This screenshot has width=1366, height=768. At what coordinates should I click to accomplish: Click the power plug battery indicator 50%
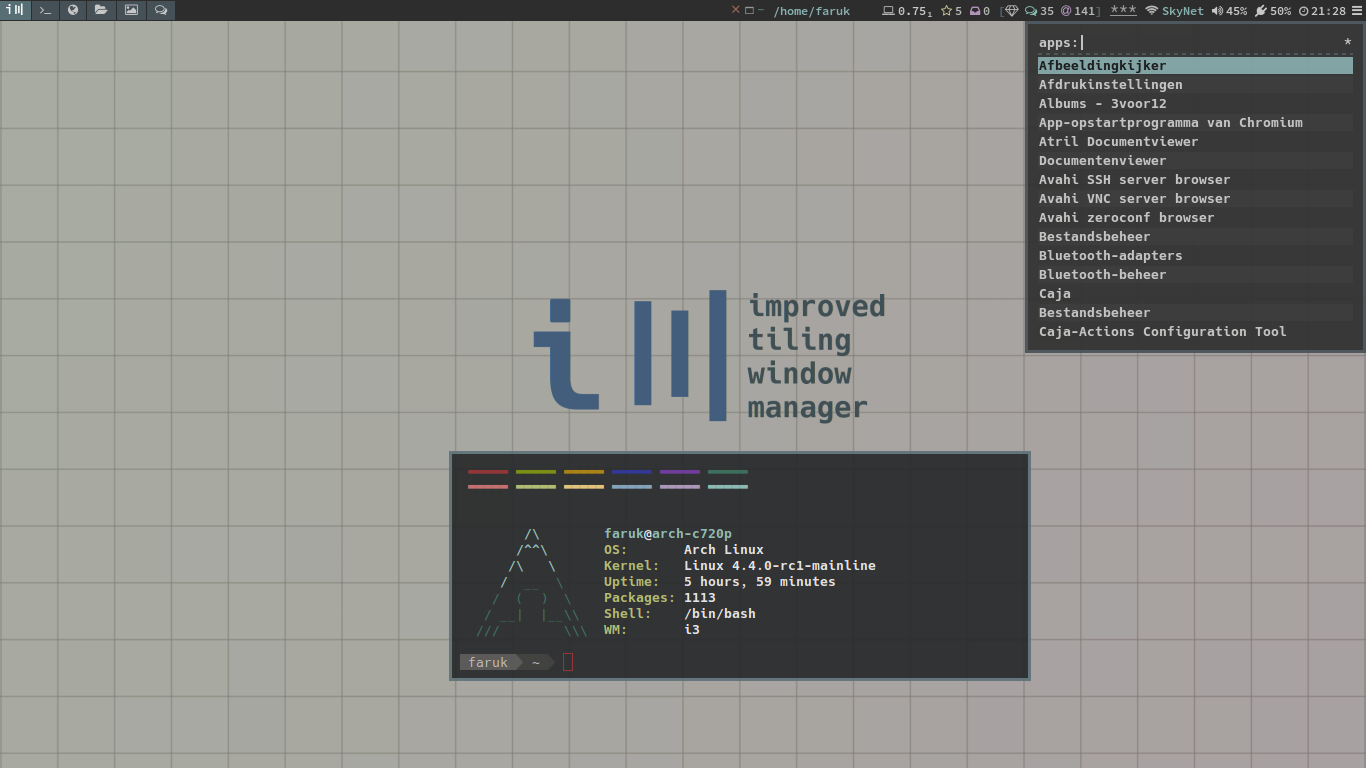pos(1273,11)
